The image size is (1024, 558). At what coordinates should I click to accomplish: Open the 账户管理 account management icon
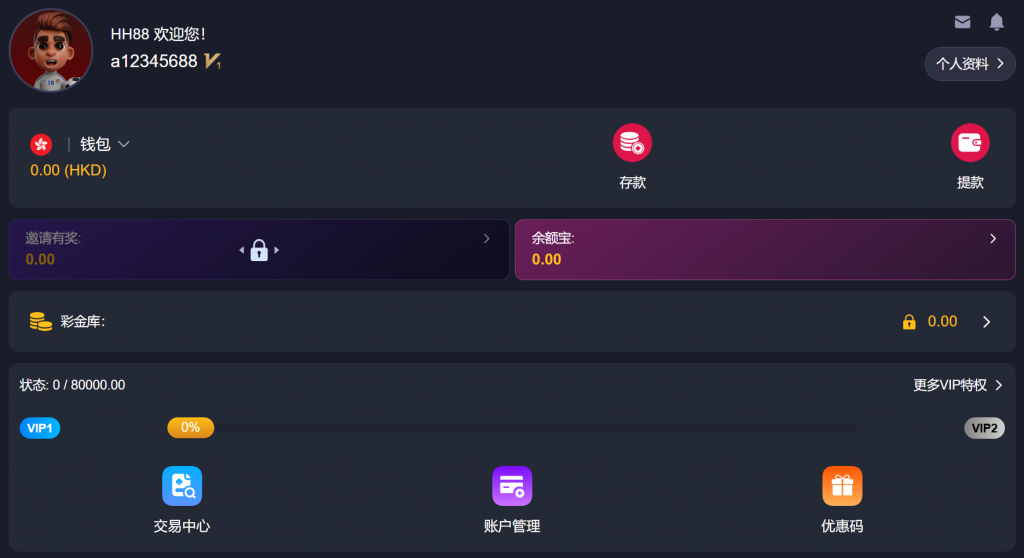click(x=511, y=485)
